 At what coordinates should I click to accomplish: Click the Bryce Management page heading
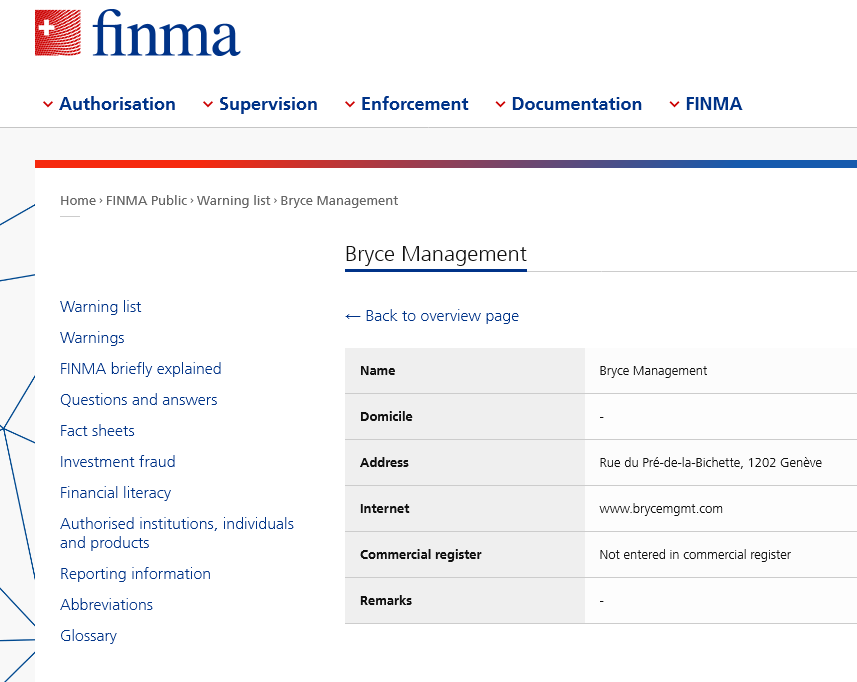tap(436, 254)
